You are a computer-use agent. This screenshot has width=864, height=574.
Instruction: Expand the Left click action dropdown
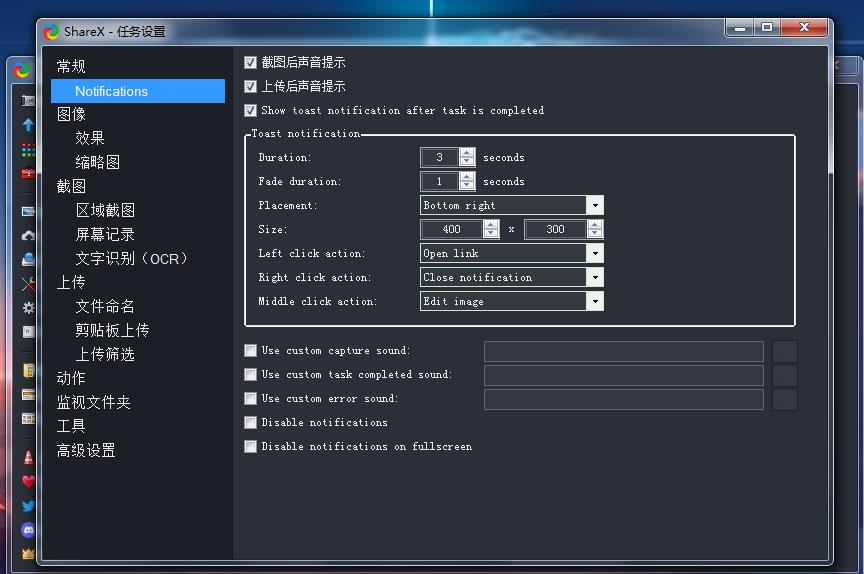click(511, 253)
